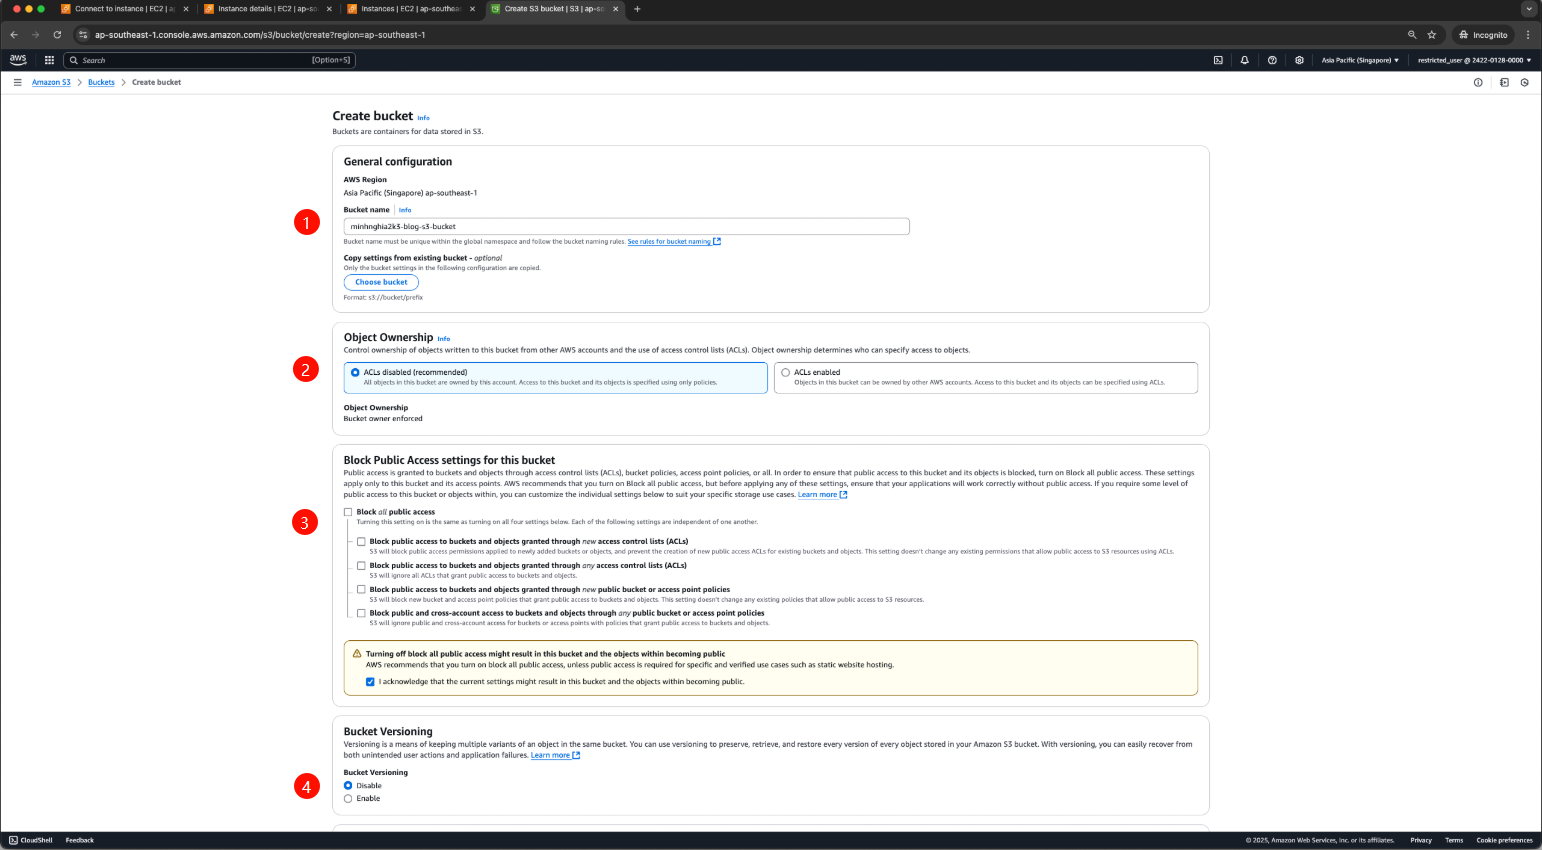Click Info link next to Object Ownership
1542x850 pixels.
point(444,339)
